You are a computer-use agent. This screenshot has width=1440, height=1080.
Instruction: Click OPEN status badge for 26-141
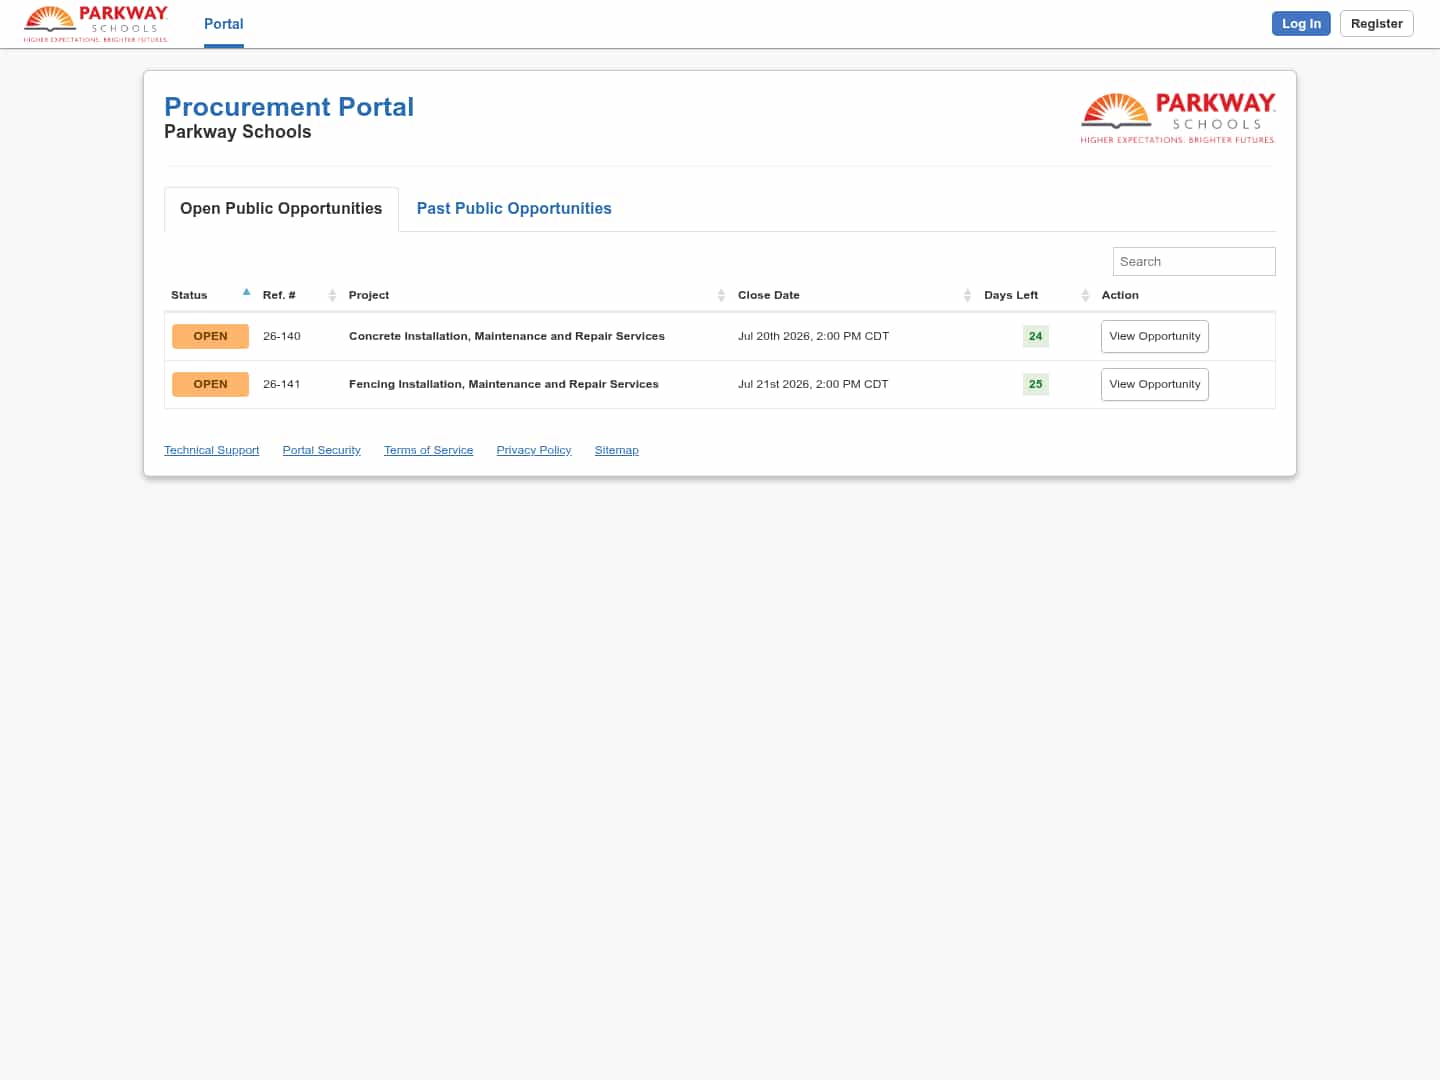click(x=210, y=384)
